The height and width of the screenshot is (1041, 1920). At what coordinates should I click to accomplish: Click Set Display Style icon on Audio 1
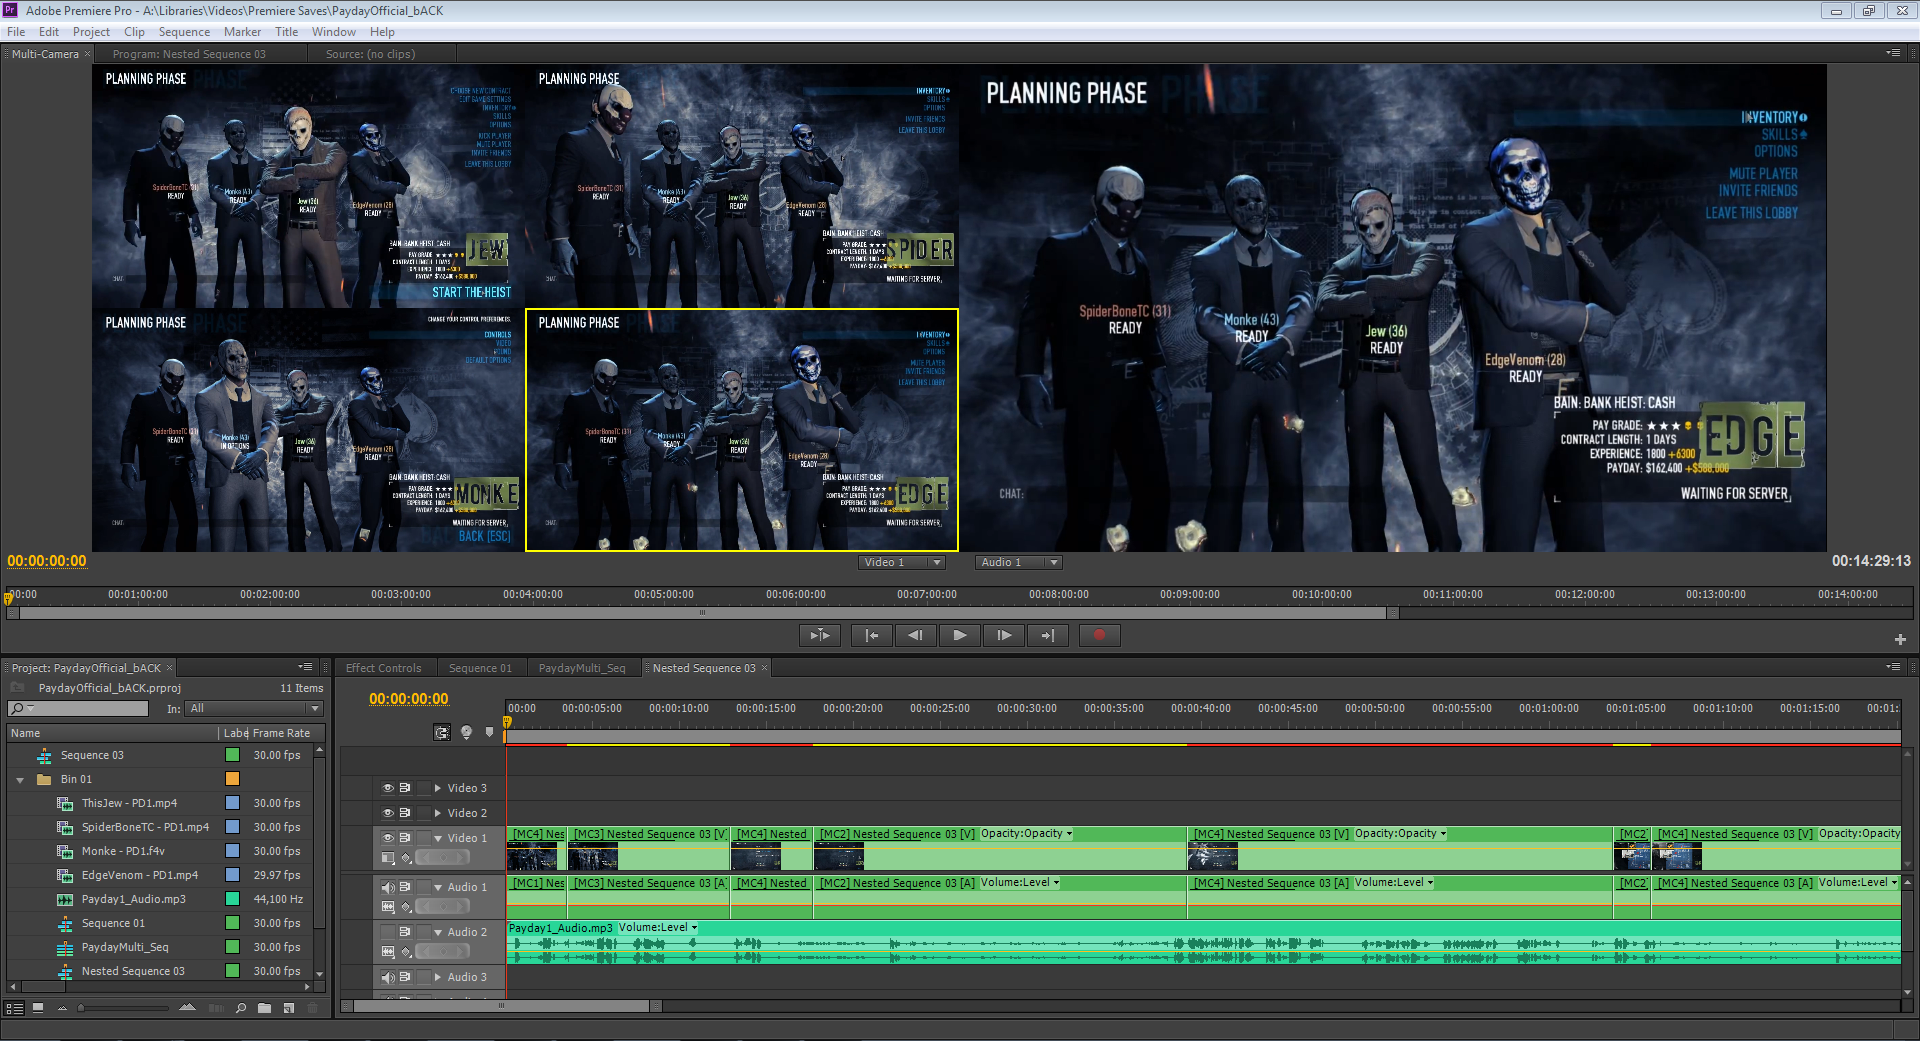[388, 907]
